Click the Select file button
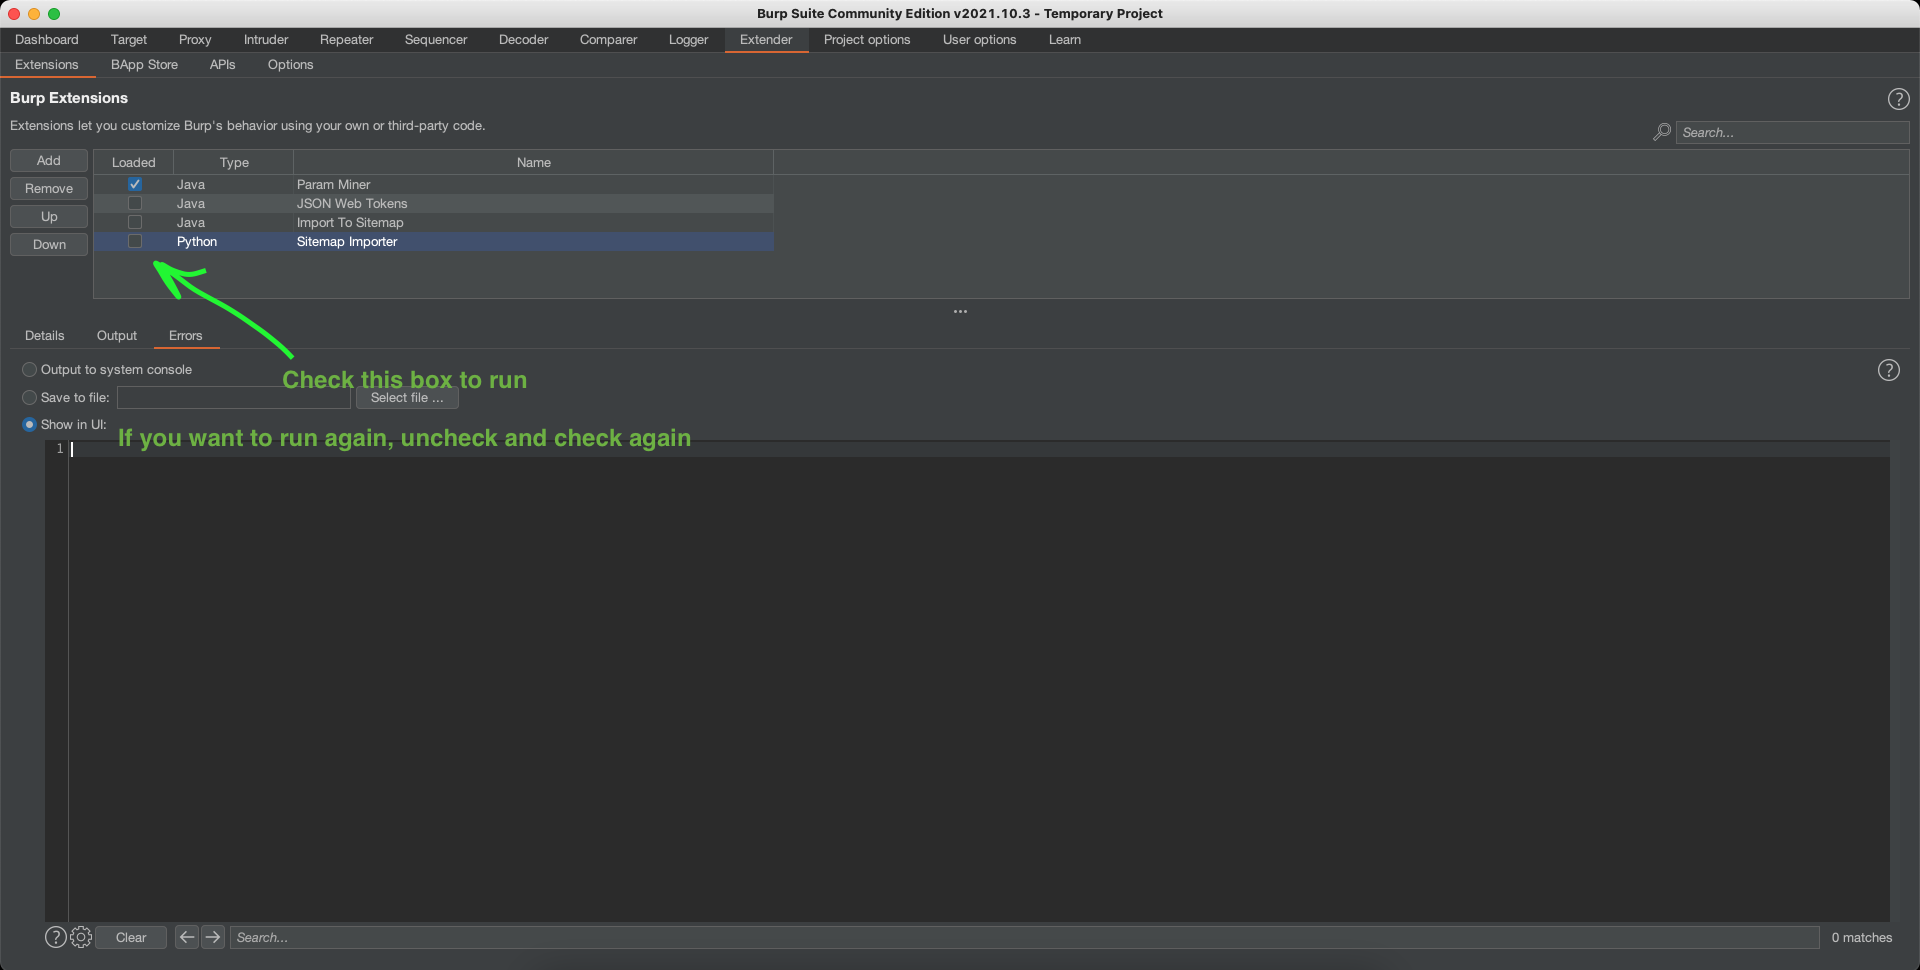Image resolution: width=1920 pixels, height=970 pixels. click(407, 398)
